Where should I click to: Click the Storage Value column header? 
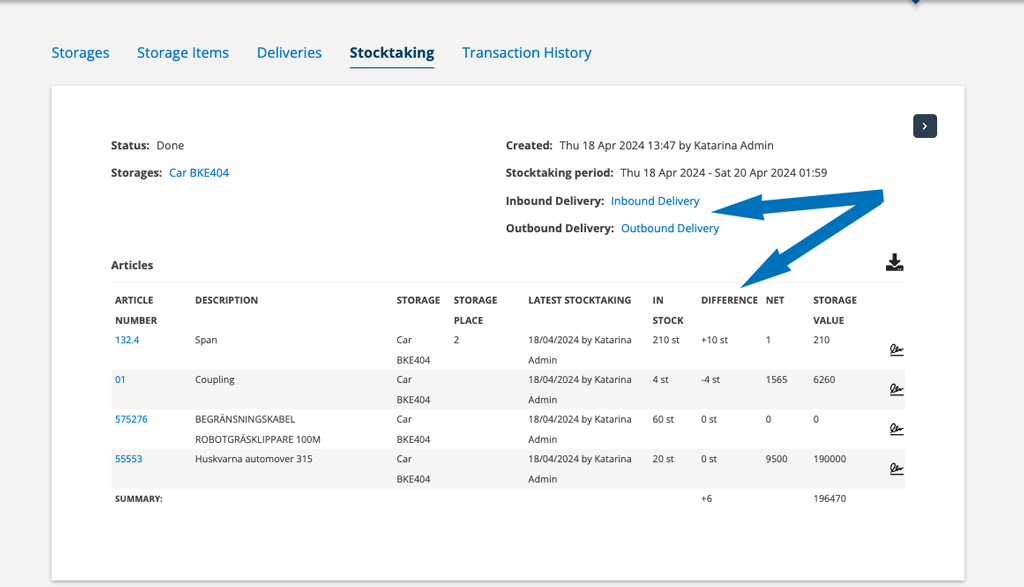(835, 310)
